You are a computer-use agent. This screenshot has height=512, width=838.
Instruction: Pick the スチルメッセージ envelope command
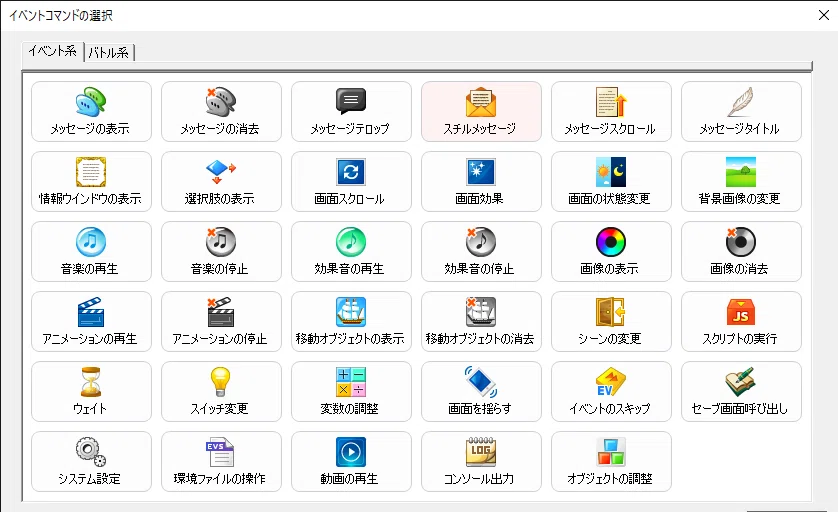(x=481, y=112)
